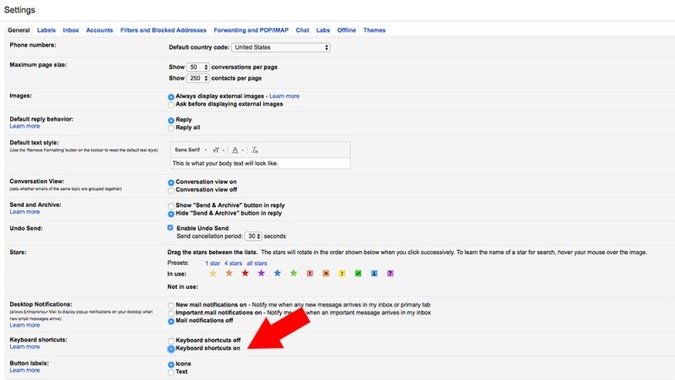Open the Accounts tab
This screenshot has width=675, height=380.
[99, 30]
